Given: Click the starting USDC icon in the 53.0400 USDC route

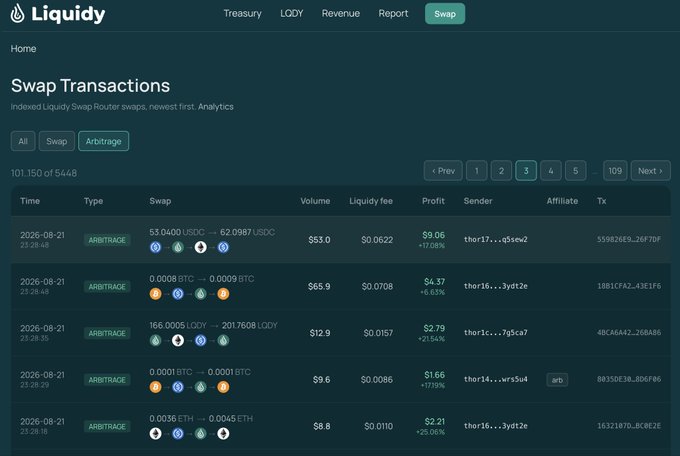Looking at the screenshot, I should pos(155,247).
